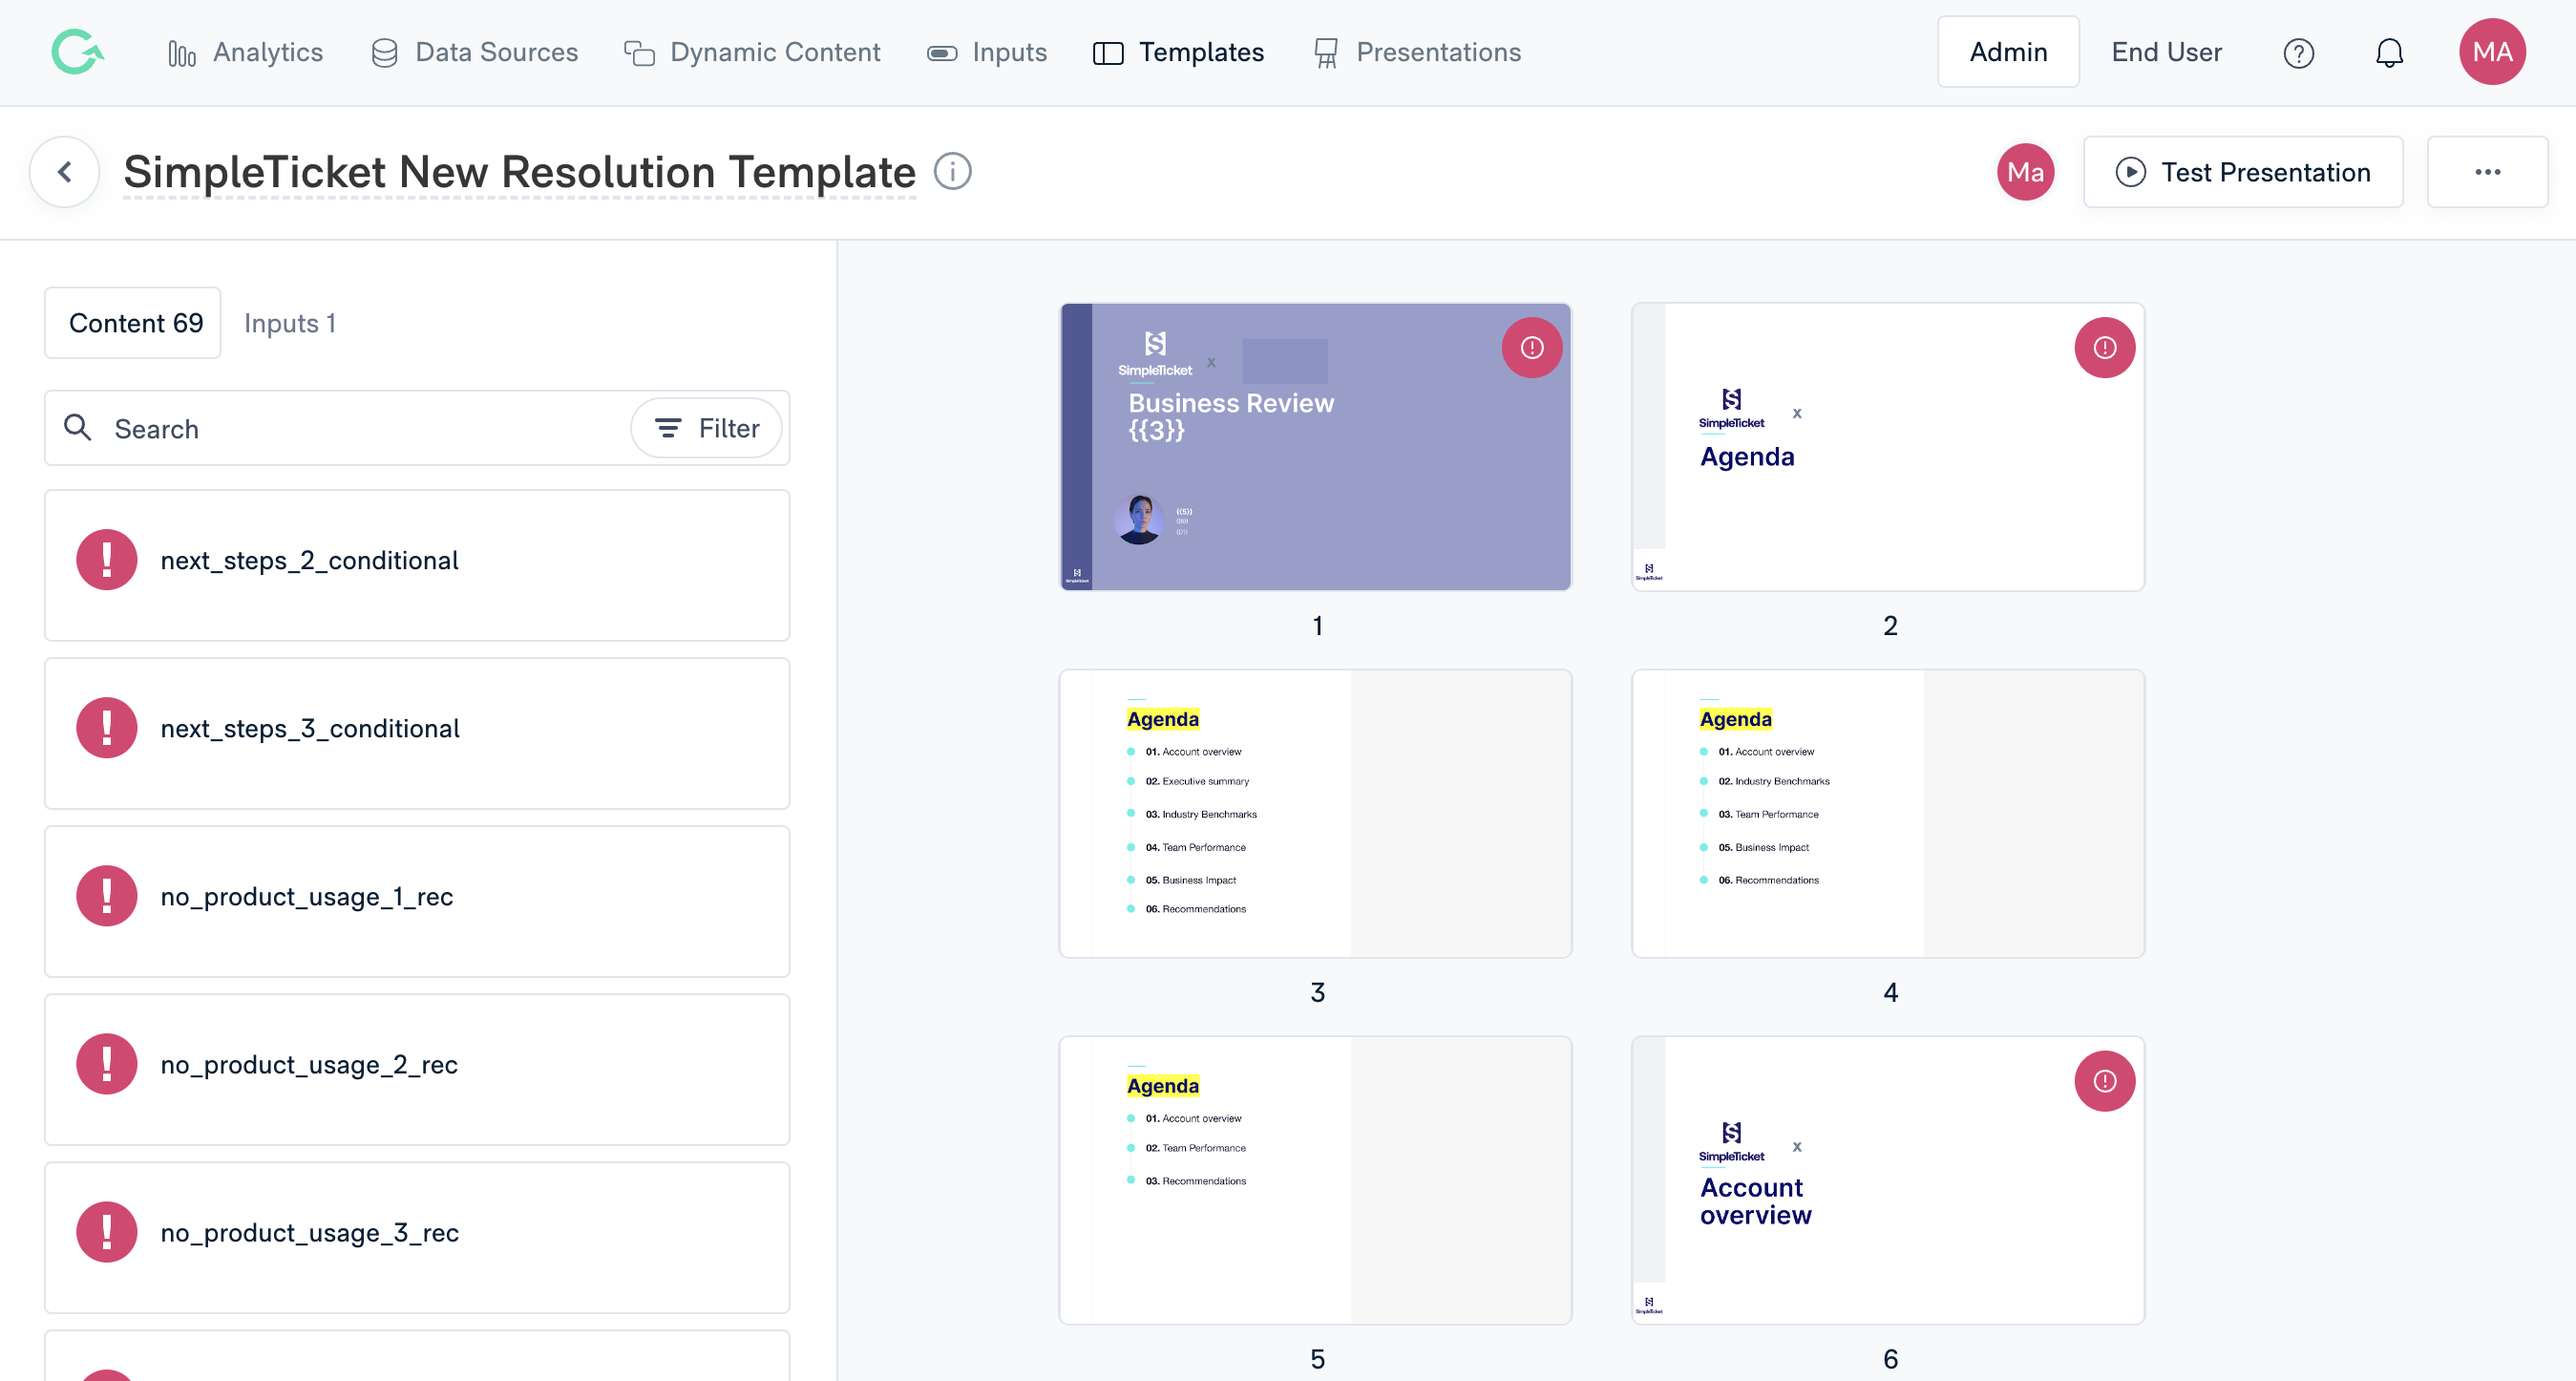The image size is (2576, 1381).
Task: Open the Data Sources section
Action: coord(474,52)
